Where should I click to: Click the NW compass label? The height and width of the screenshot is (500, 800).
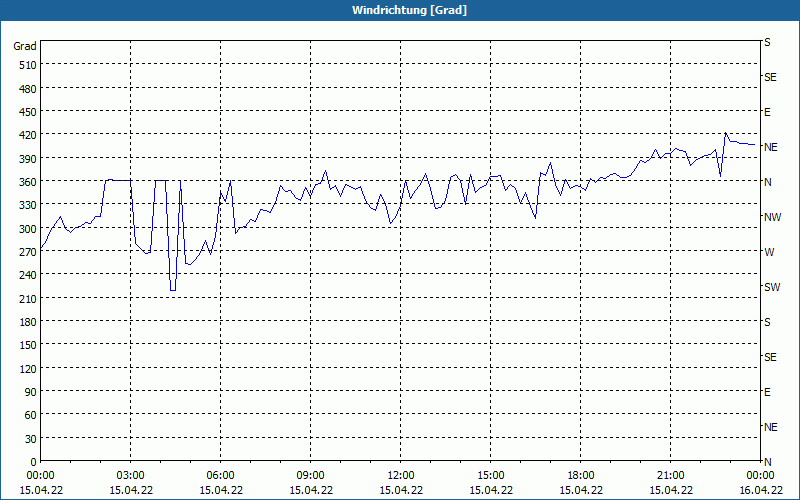(x=772, y=217)
